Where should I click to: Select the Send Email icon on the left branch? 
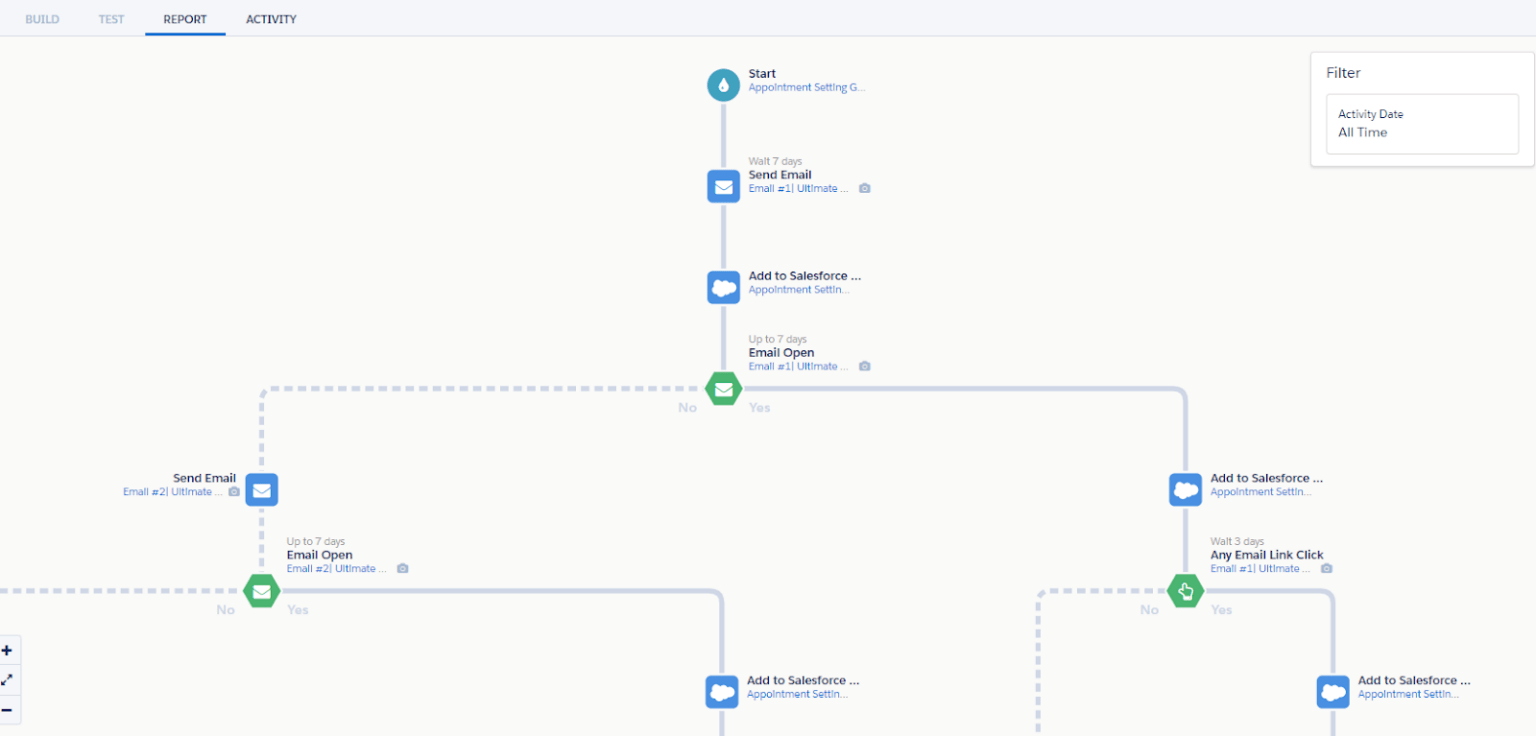click(261, 489)
